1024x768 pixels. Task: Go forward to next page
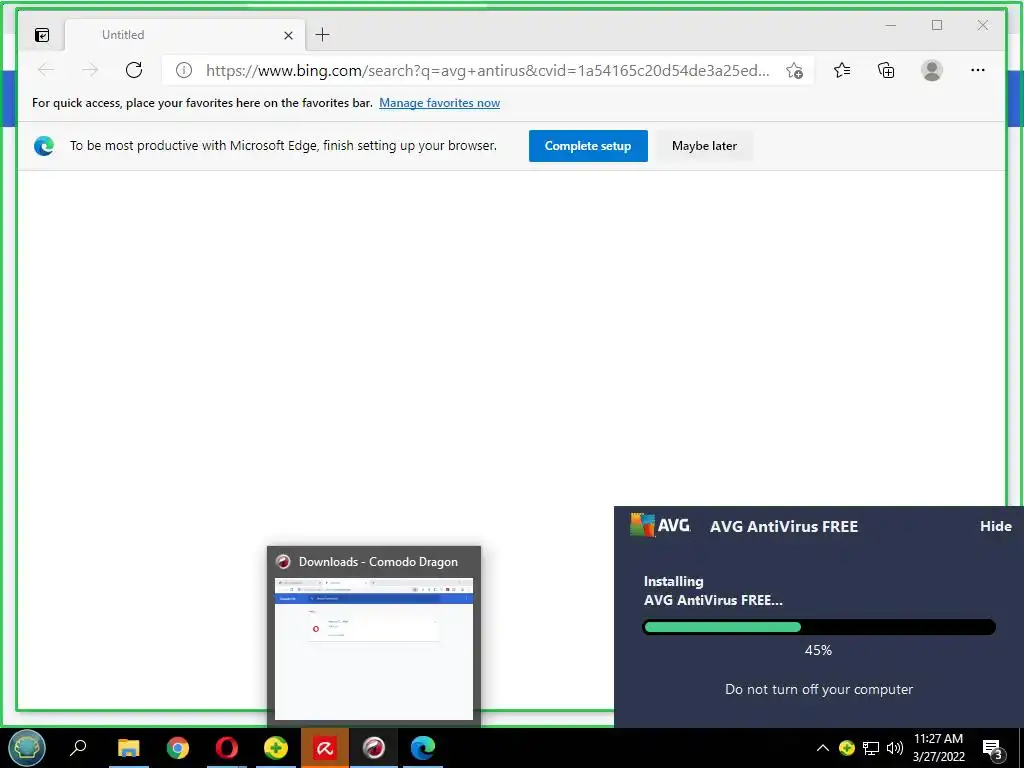tap(90, 70)
